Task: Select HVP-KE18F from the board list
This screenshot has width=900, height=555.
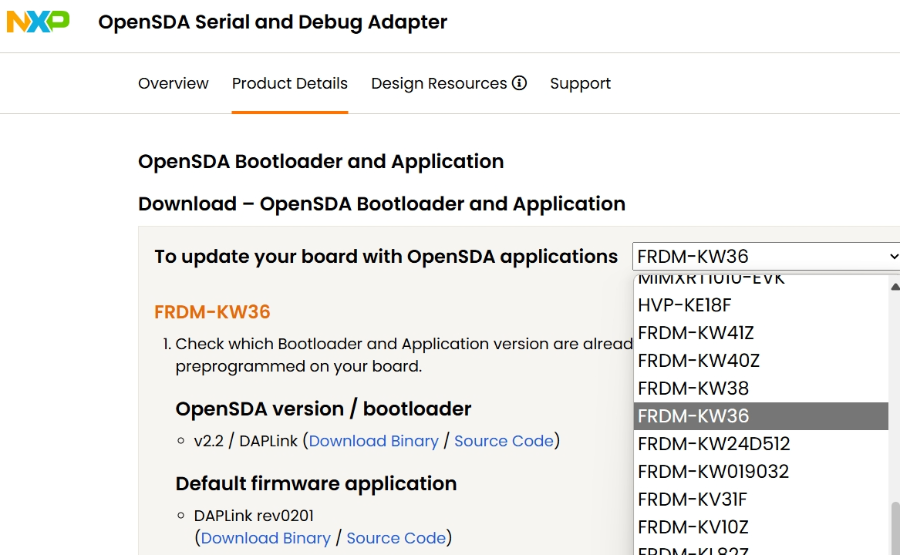Action: pos(685,305)
